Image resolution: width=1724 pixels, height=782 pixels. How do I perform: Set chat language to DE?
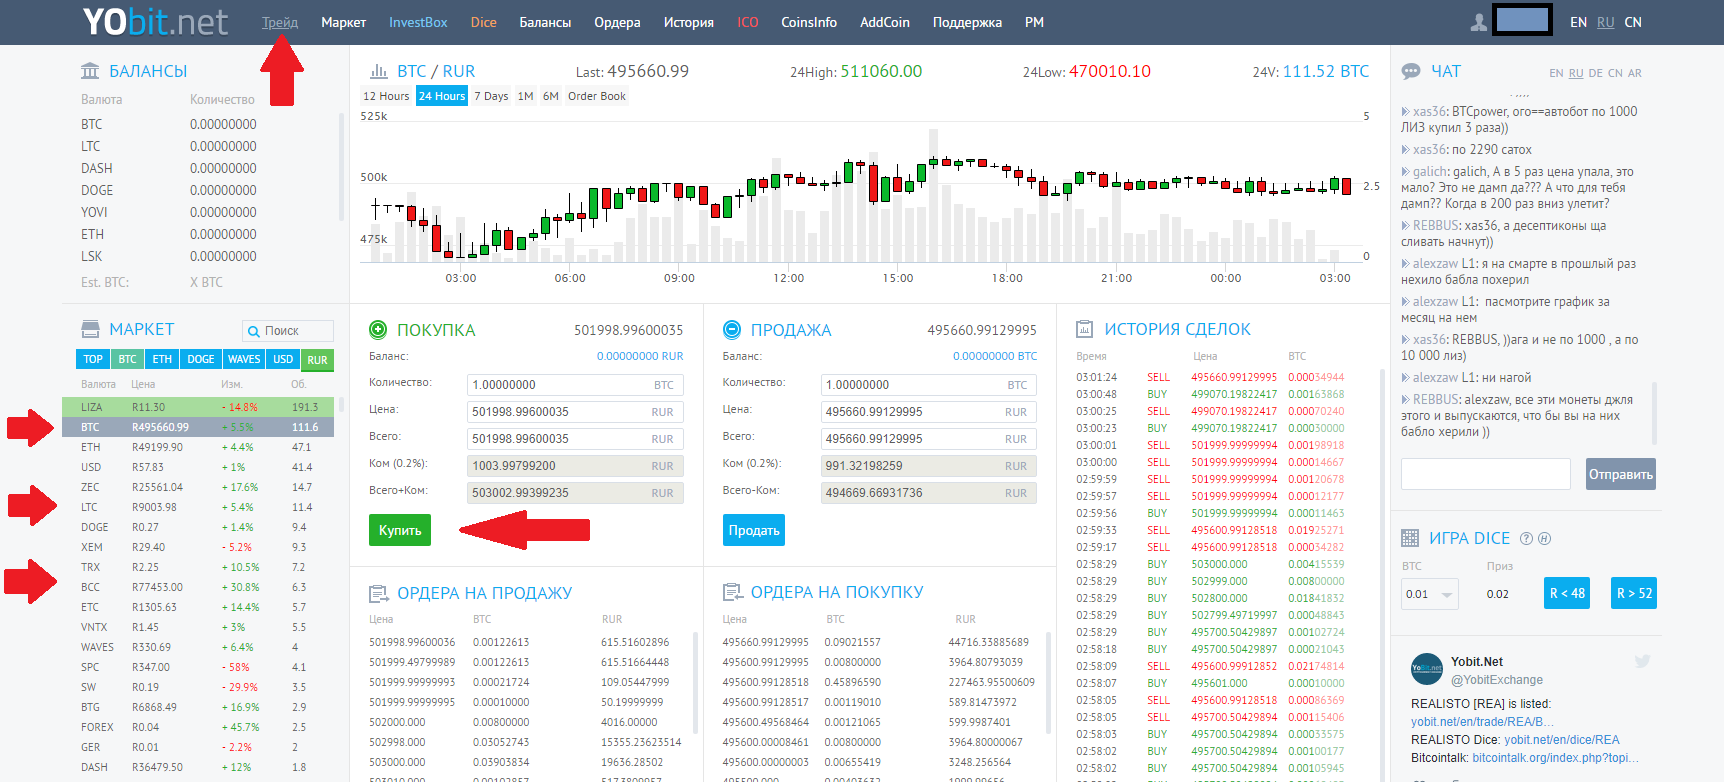click(1595, 73)
